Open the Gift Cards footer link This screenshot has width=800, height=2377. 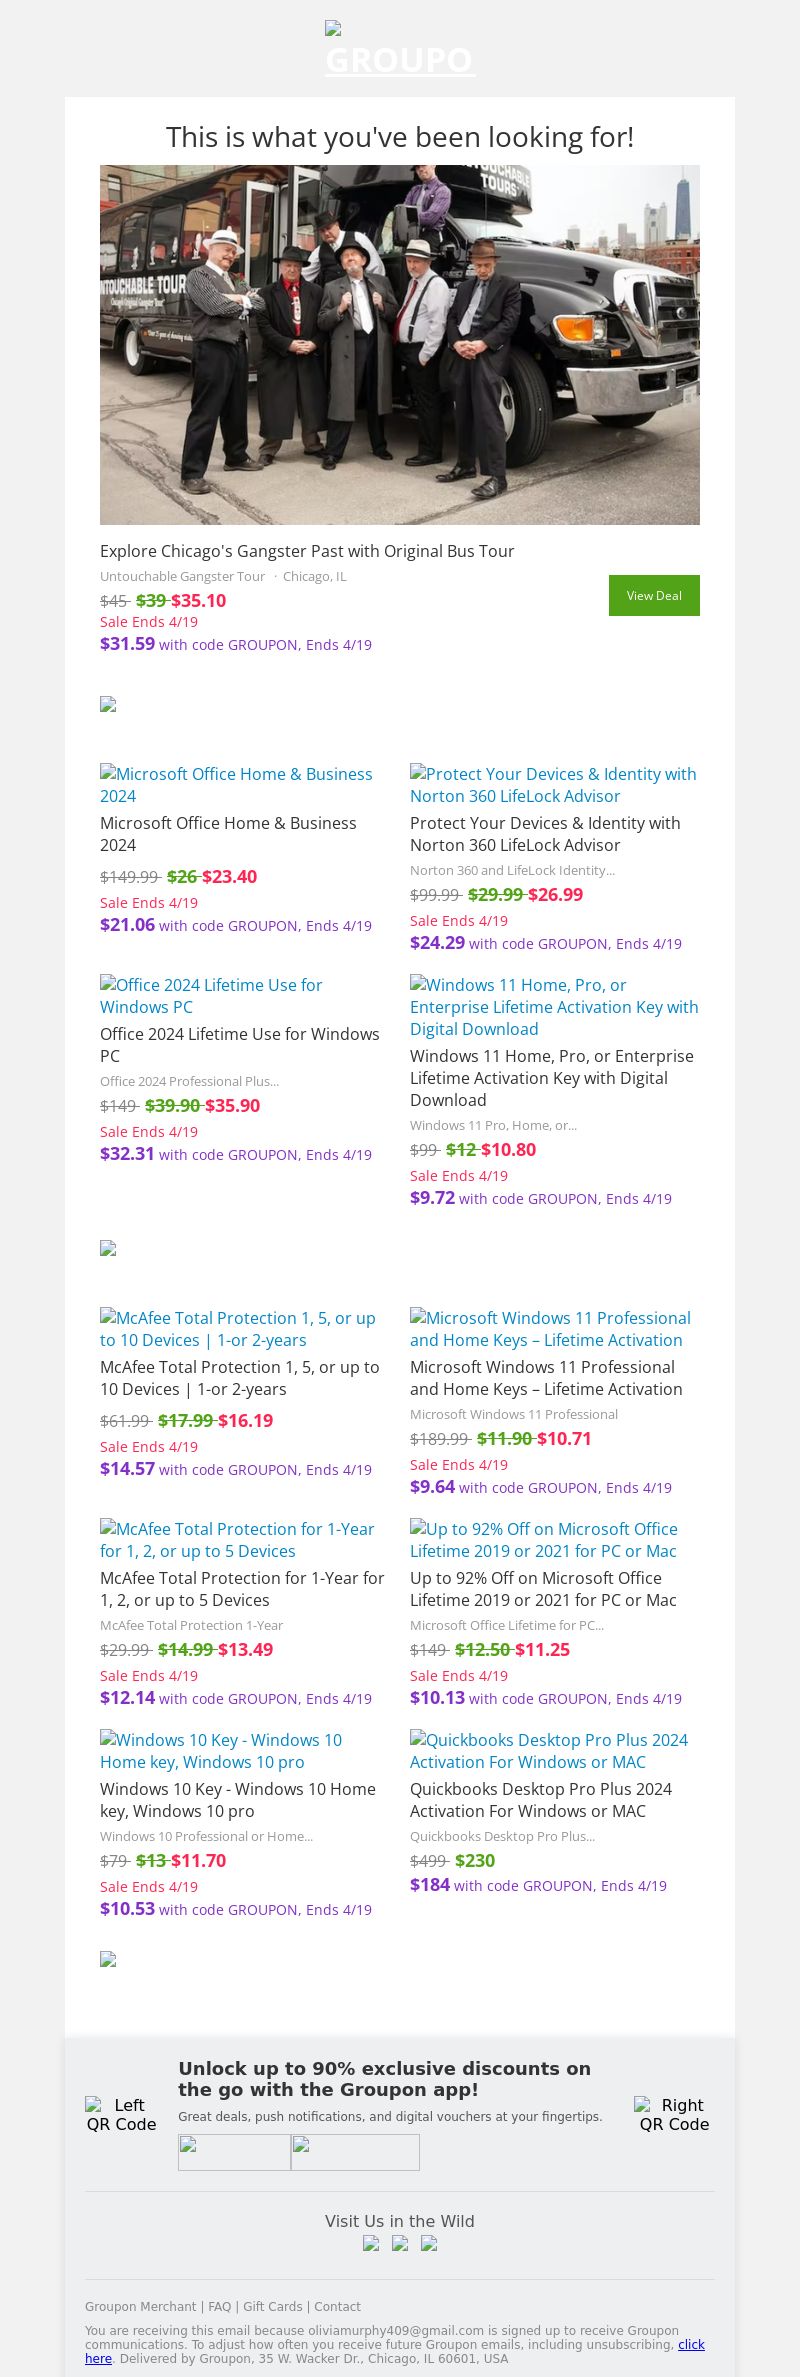[x=272, y=2306]
